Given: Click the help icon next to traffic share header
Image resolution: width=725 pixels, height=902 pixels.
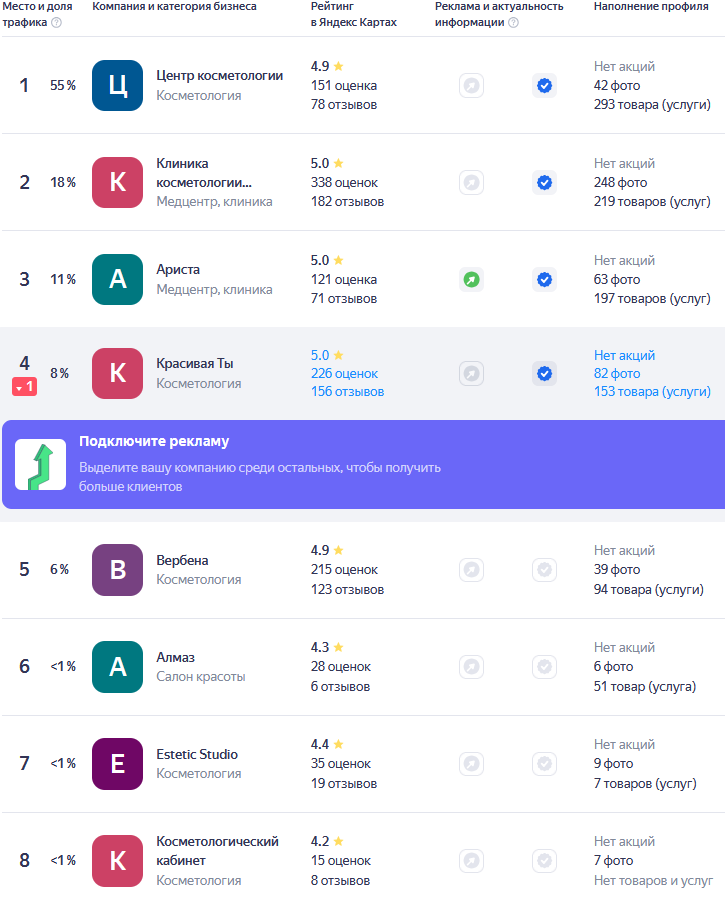Looking at the screenshot, I should (x=56, y=23).
